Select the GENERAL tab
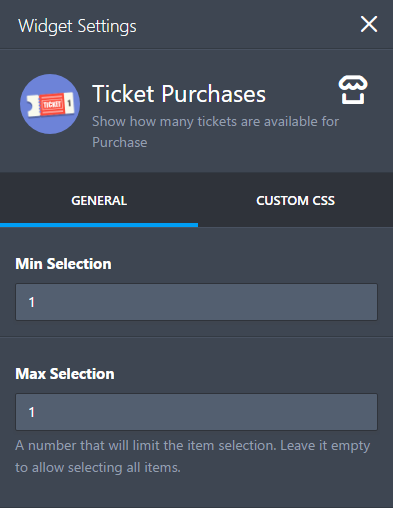This screenshot has height=508, width=393. pyautogui.click(x=99, y=201)
